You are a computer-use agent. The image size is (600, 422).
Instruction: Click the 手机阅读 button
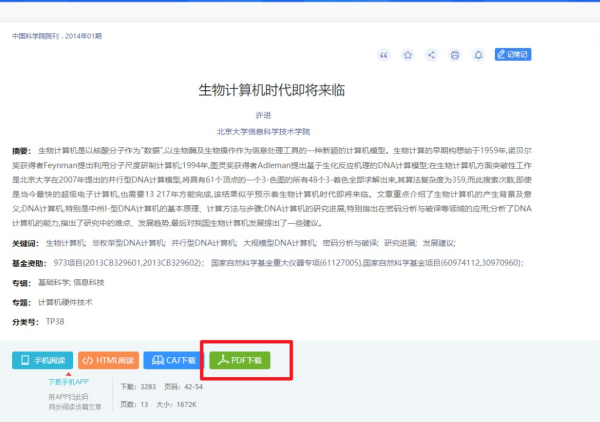[x=42, y=360]
